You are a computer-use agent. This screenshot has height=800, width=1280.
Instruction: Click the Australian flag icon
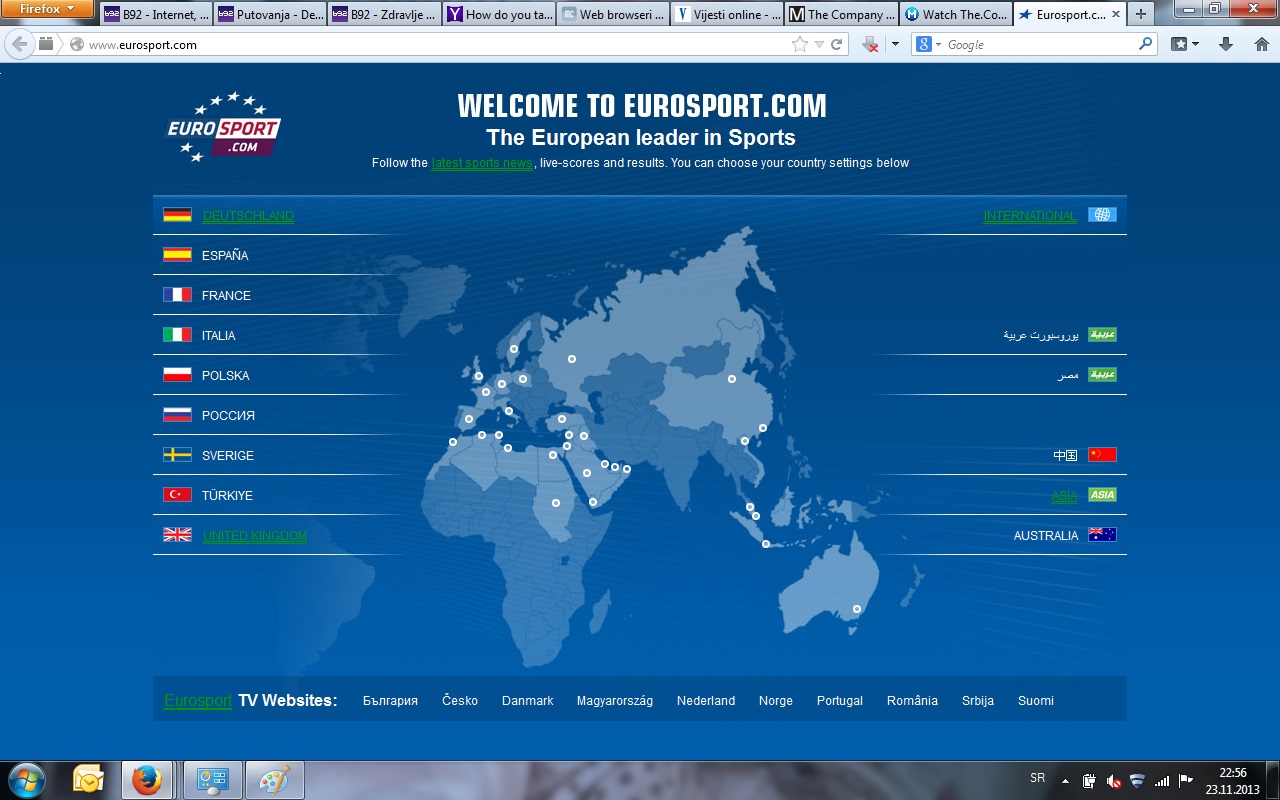click(1102, 535)
